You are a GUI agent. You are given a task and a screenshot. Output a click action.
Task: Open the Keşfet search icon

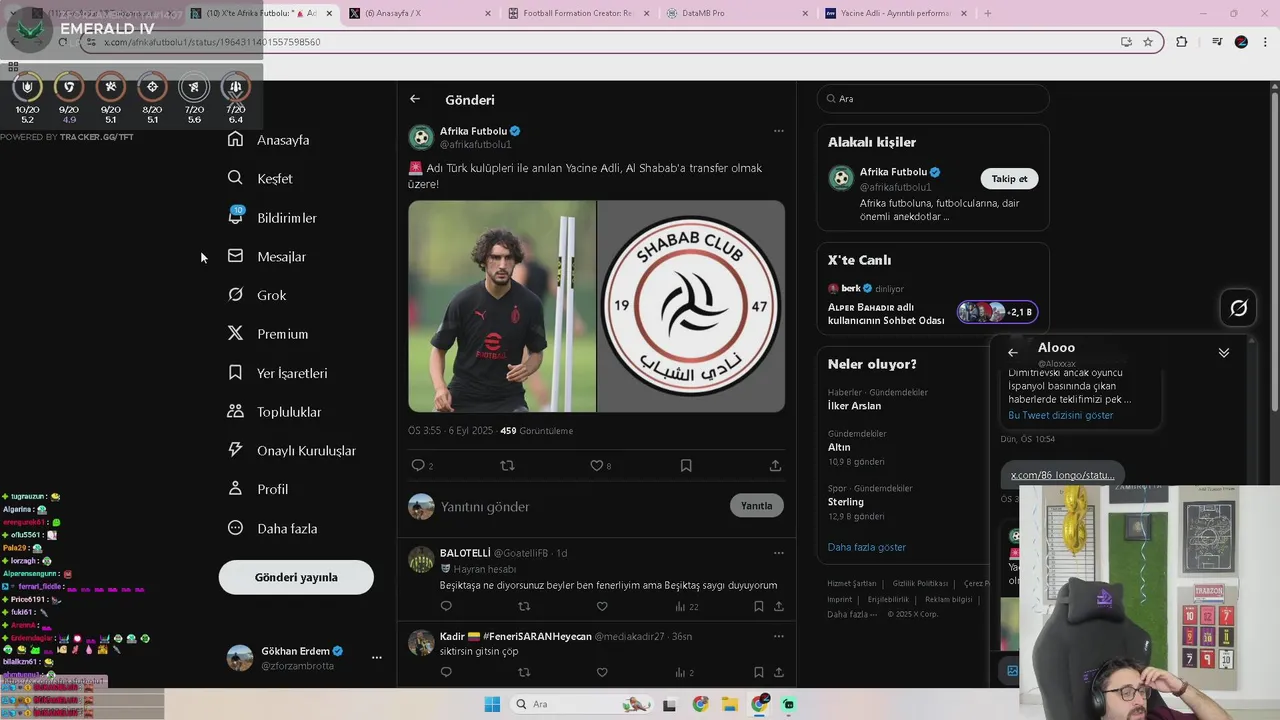click(235, 178)
